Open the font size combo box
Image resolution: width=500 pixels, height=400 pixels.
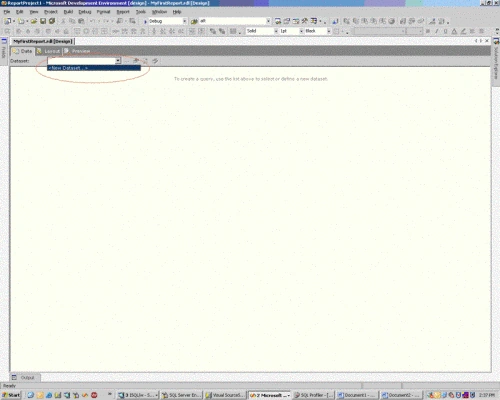[x=414, y=31]
